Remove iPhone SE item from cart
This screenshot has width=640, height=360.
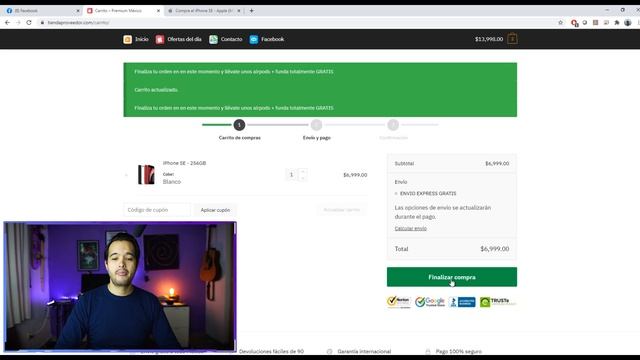(126, 175)
